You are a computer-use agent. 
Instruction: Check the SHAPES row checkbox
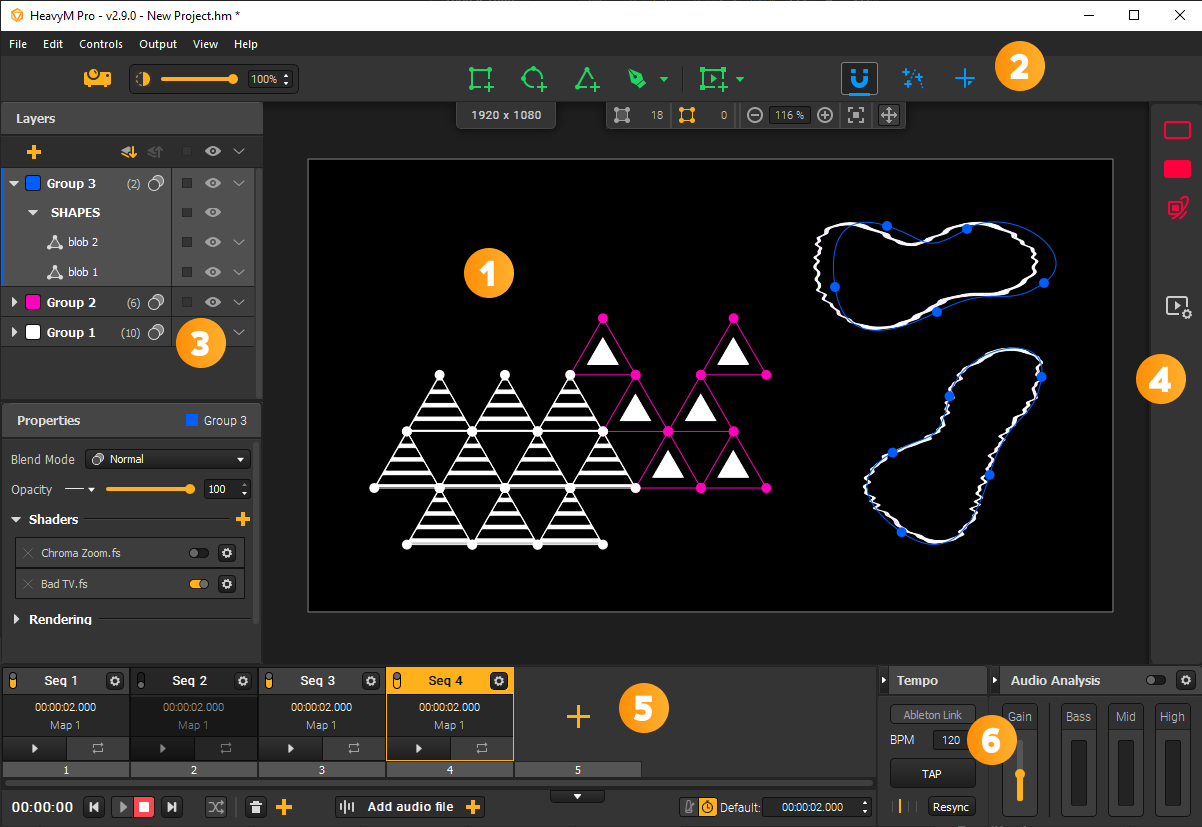tap(186, 213)
